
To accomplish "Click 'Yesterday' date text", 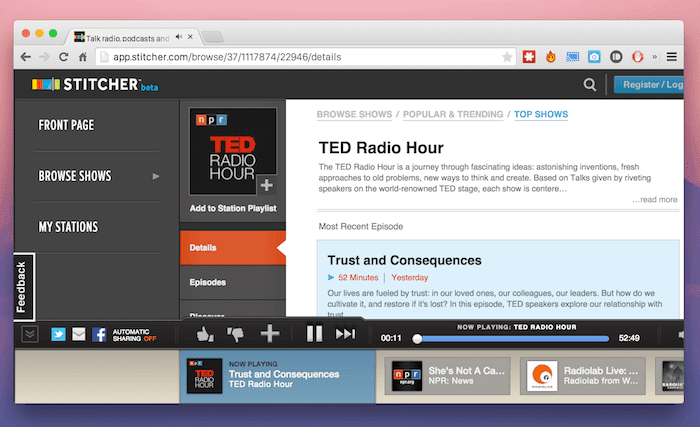I will click(409, 277).
